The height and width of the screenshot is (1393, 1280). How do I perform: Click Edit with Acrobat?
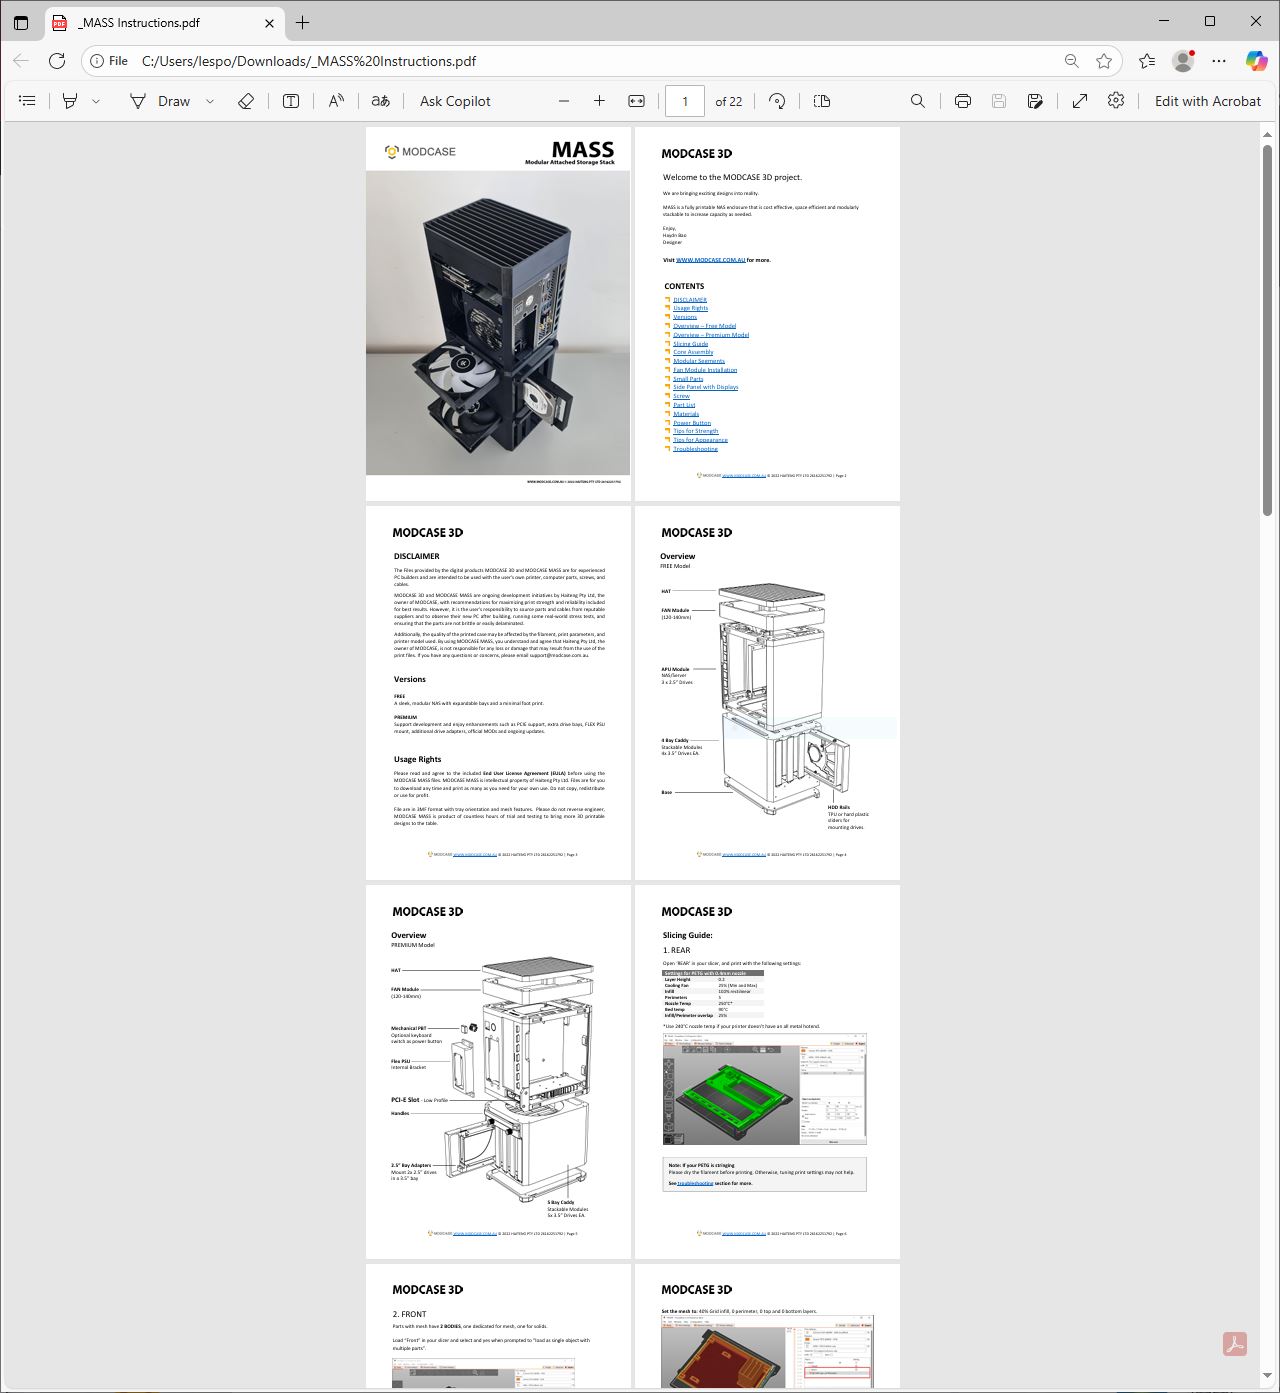coord(1208,101)
